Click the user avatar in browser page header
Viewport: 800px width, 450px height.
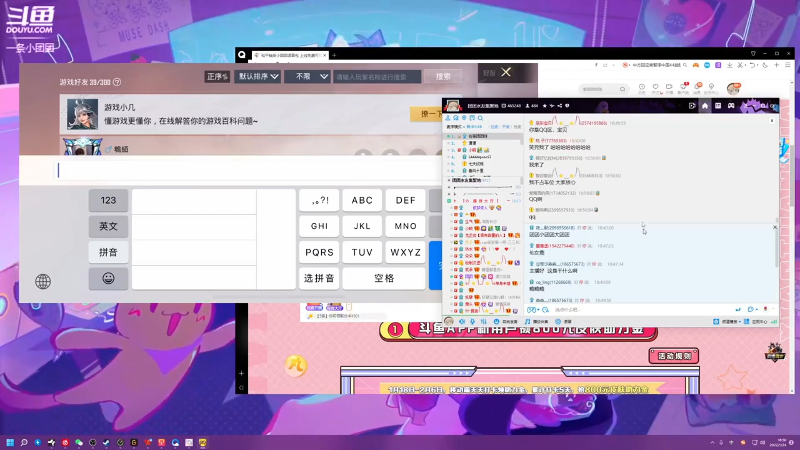(733, 89)
